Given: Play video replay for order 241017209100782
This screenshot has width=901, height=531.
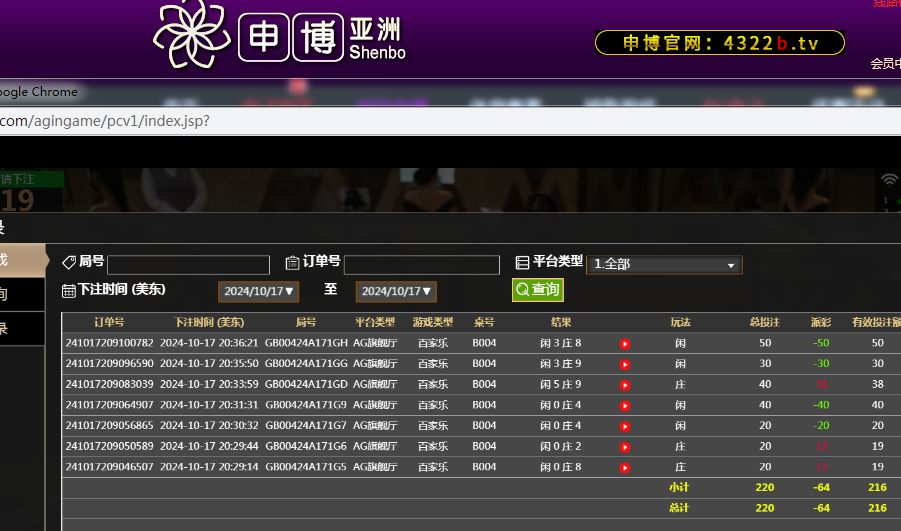Looking at the screenshot, I should pos(625,343).
